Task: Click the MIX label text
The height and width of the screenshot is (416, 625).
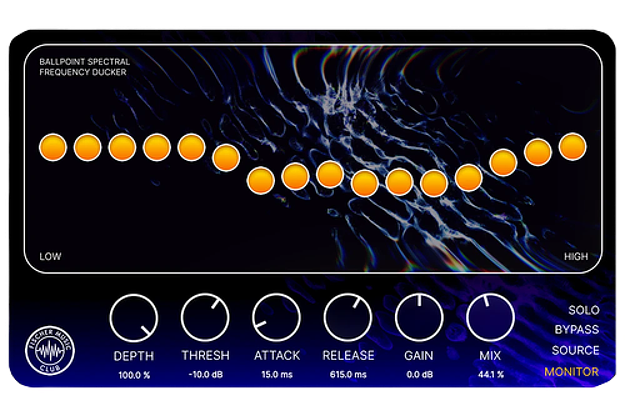Action: click(x=490, y=355)
